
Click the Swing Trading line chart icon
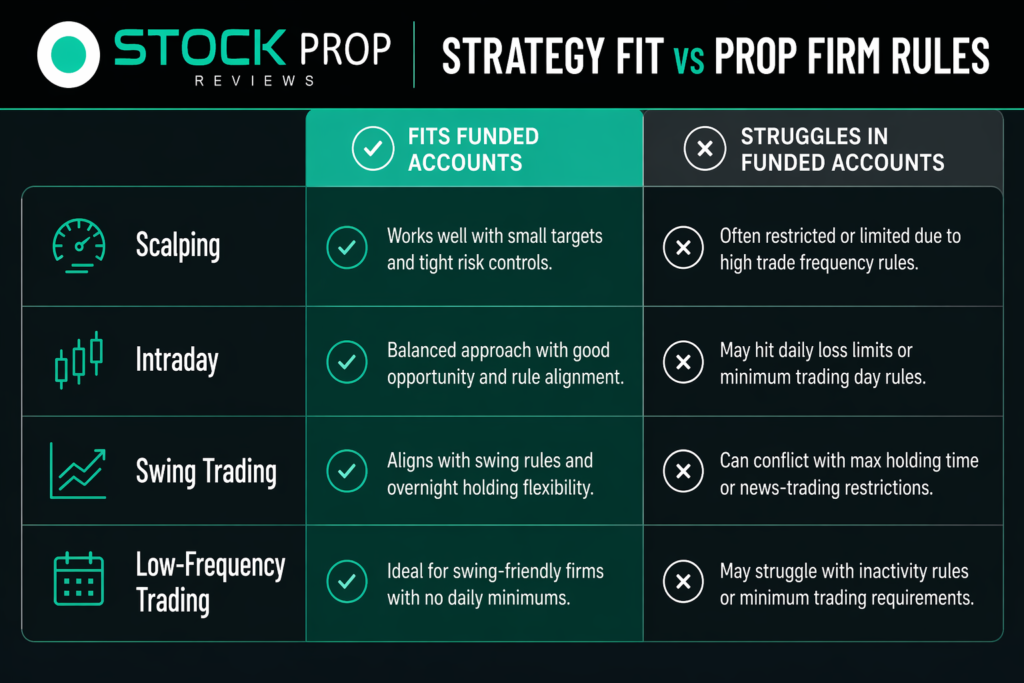pyautogui.click(x=78, y=471)
